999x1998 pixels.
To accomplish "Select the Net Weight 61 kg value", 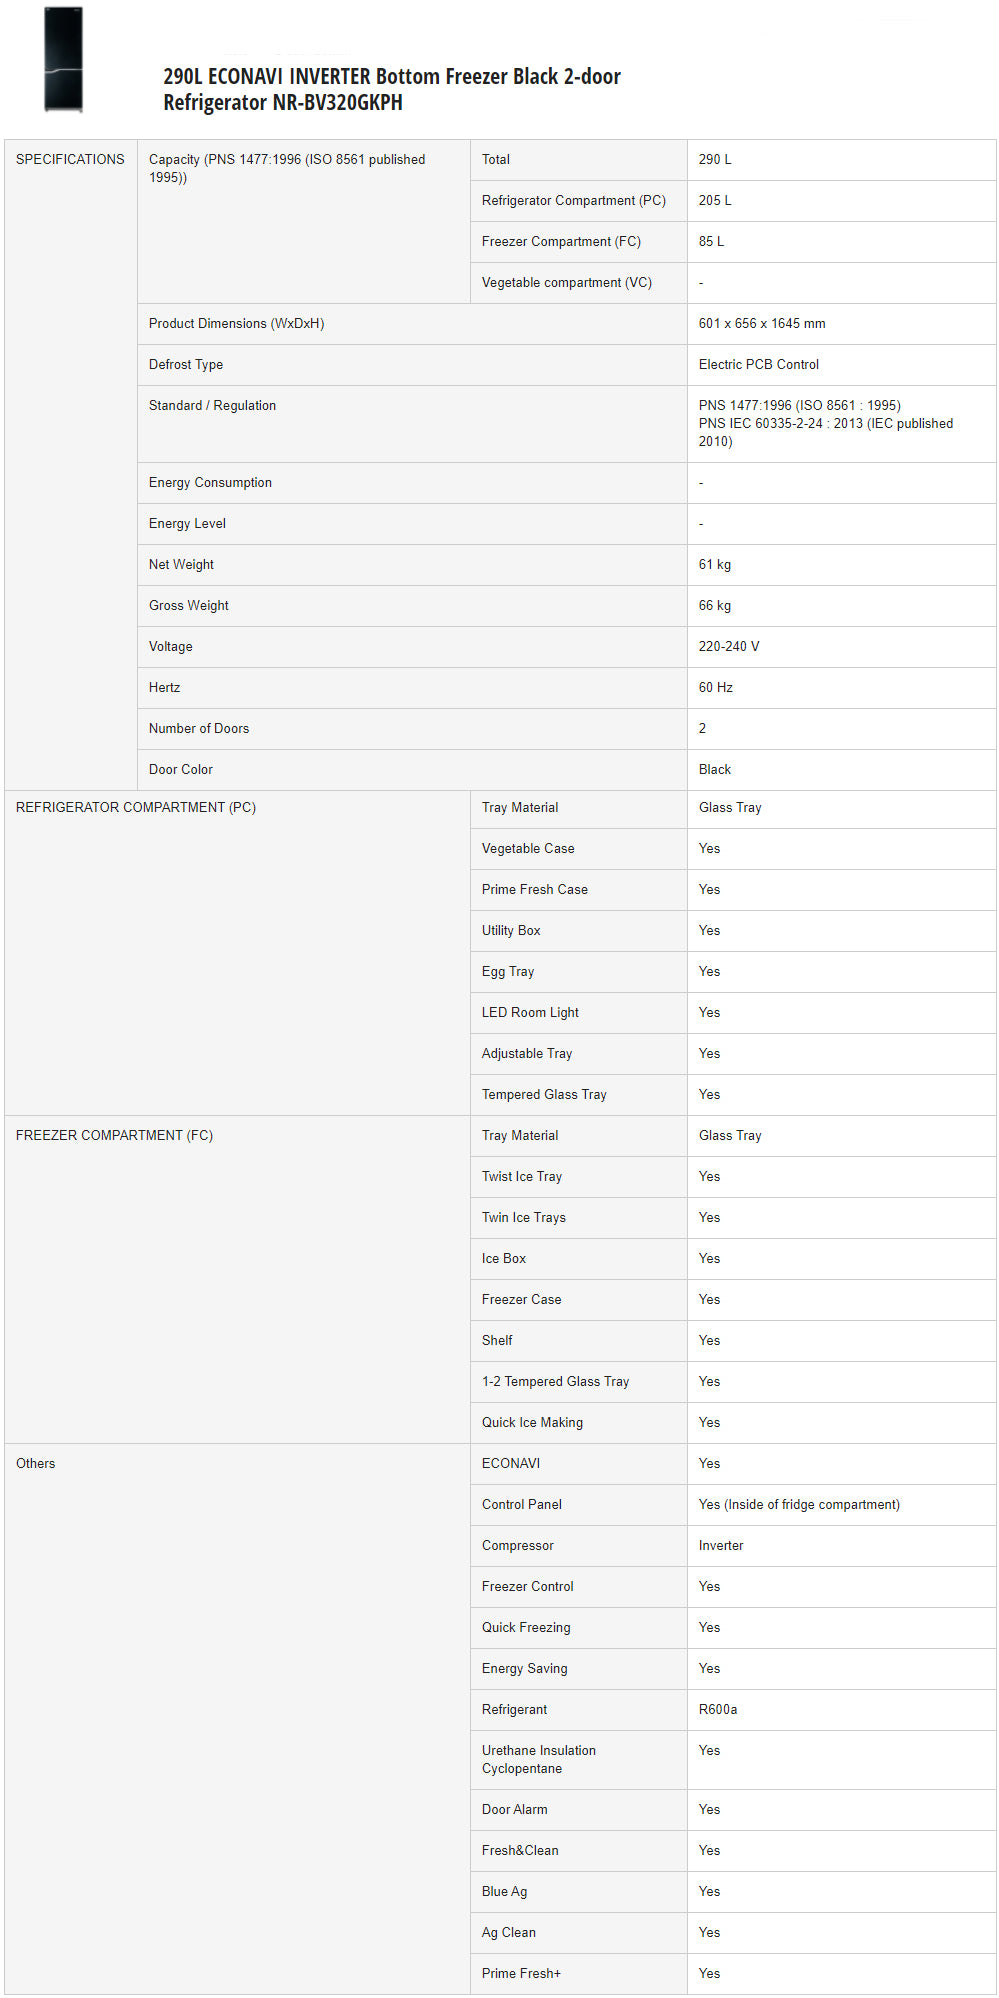I will click(x=715, y=565).
